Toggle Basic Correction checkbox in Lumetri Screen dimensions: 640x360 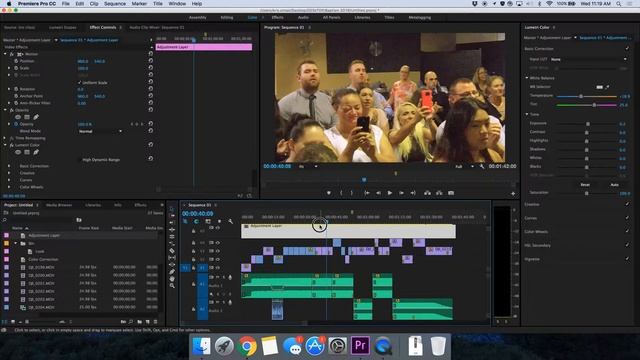point(627,49)
